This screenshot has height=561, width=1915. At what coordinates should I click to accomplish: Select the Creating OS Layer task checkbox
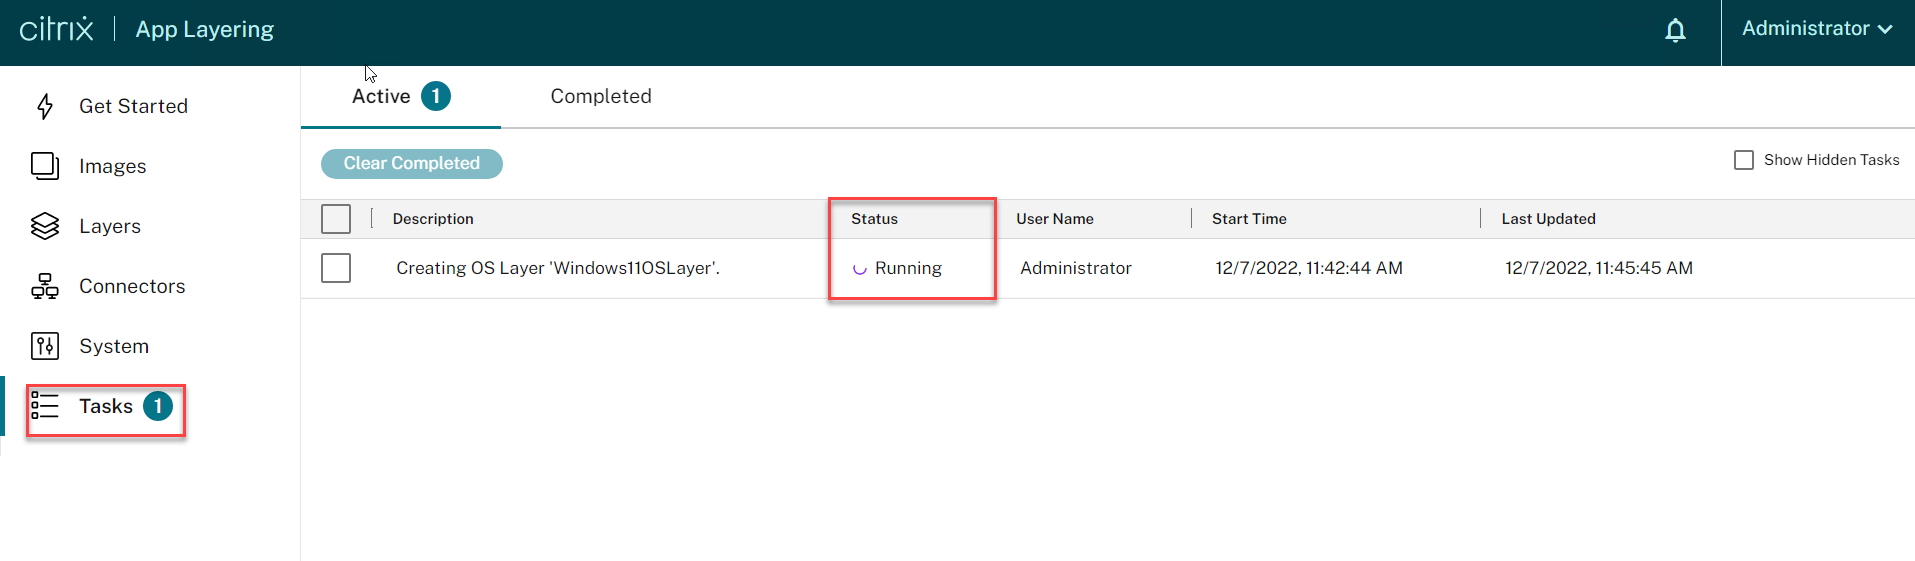(x=336, y=268)
